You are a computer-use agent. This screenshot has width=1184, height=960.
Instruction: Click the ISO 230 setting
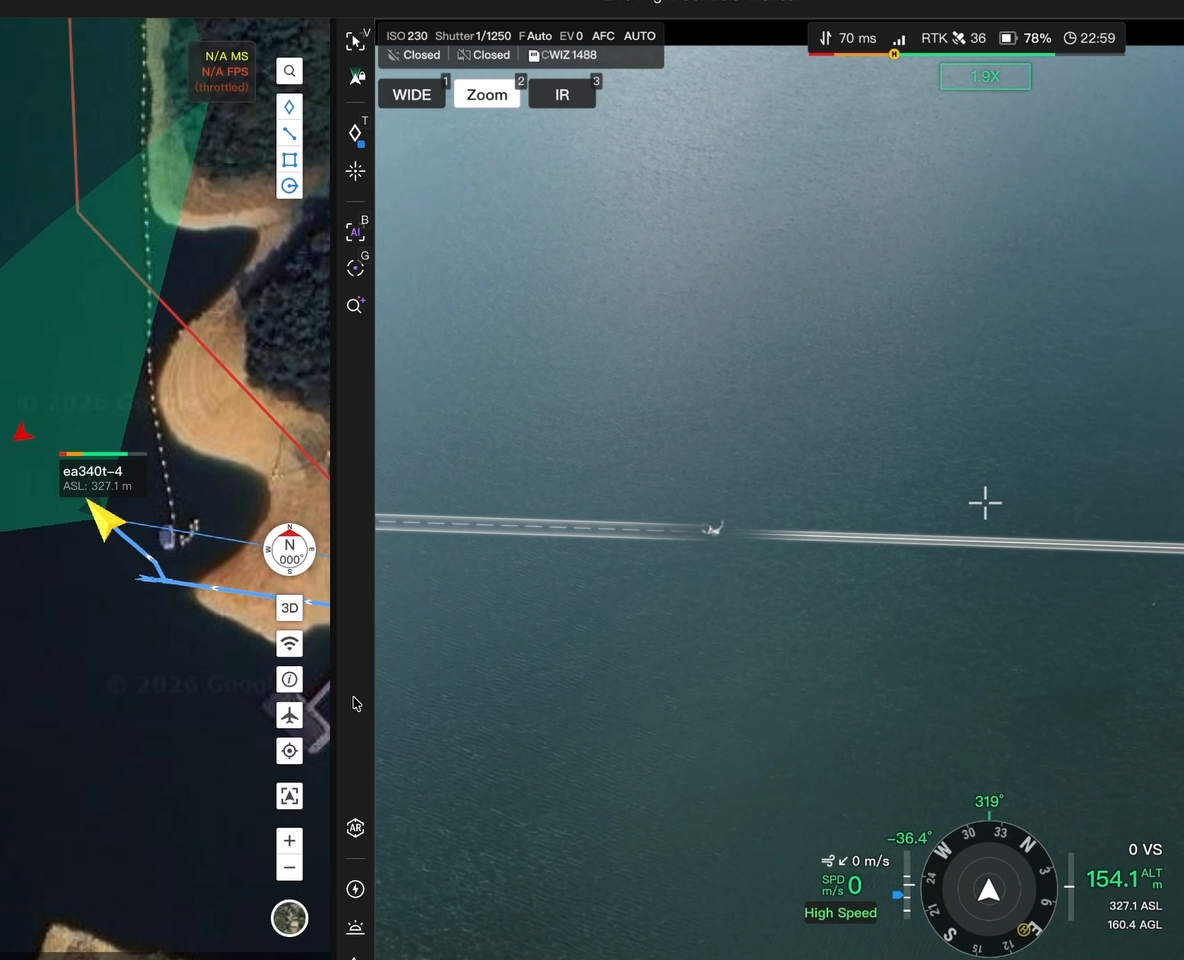(407, 36)
